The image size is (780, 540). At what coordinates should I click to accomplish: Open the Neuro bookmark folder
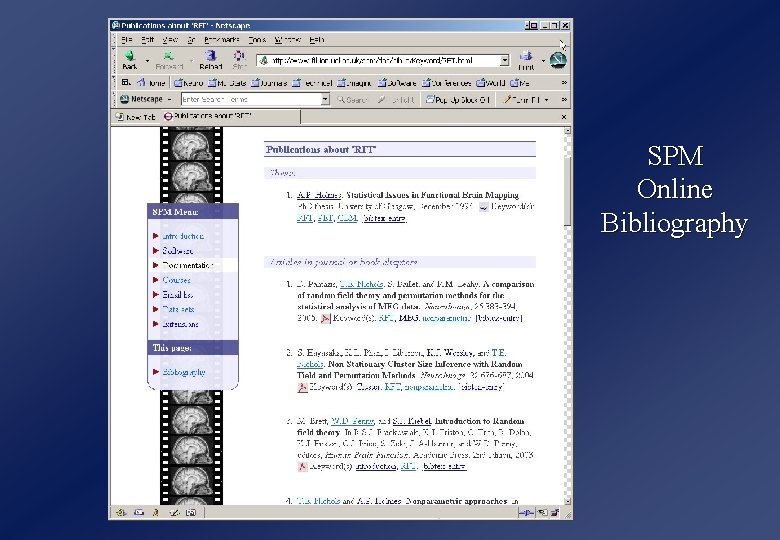pos(189,83)
